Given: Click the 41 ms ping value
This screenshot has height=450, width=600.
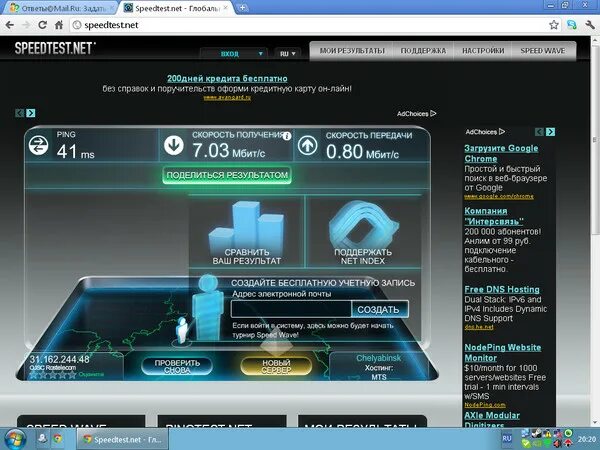Looking at the screenshot, I should 75,152.
